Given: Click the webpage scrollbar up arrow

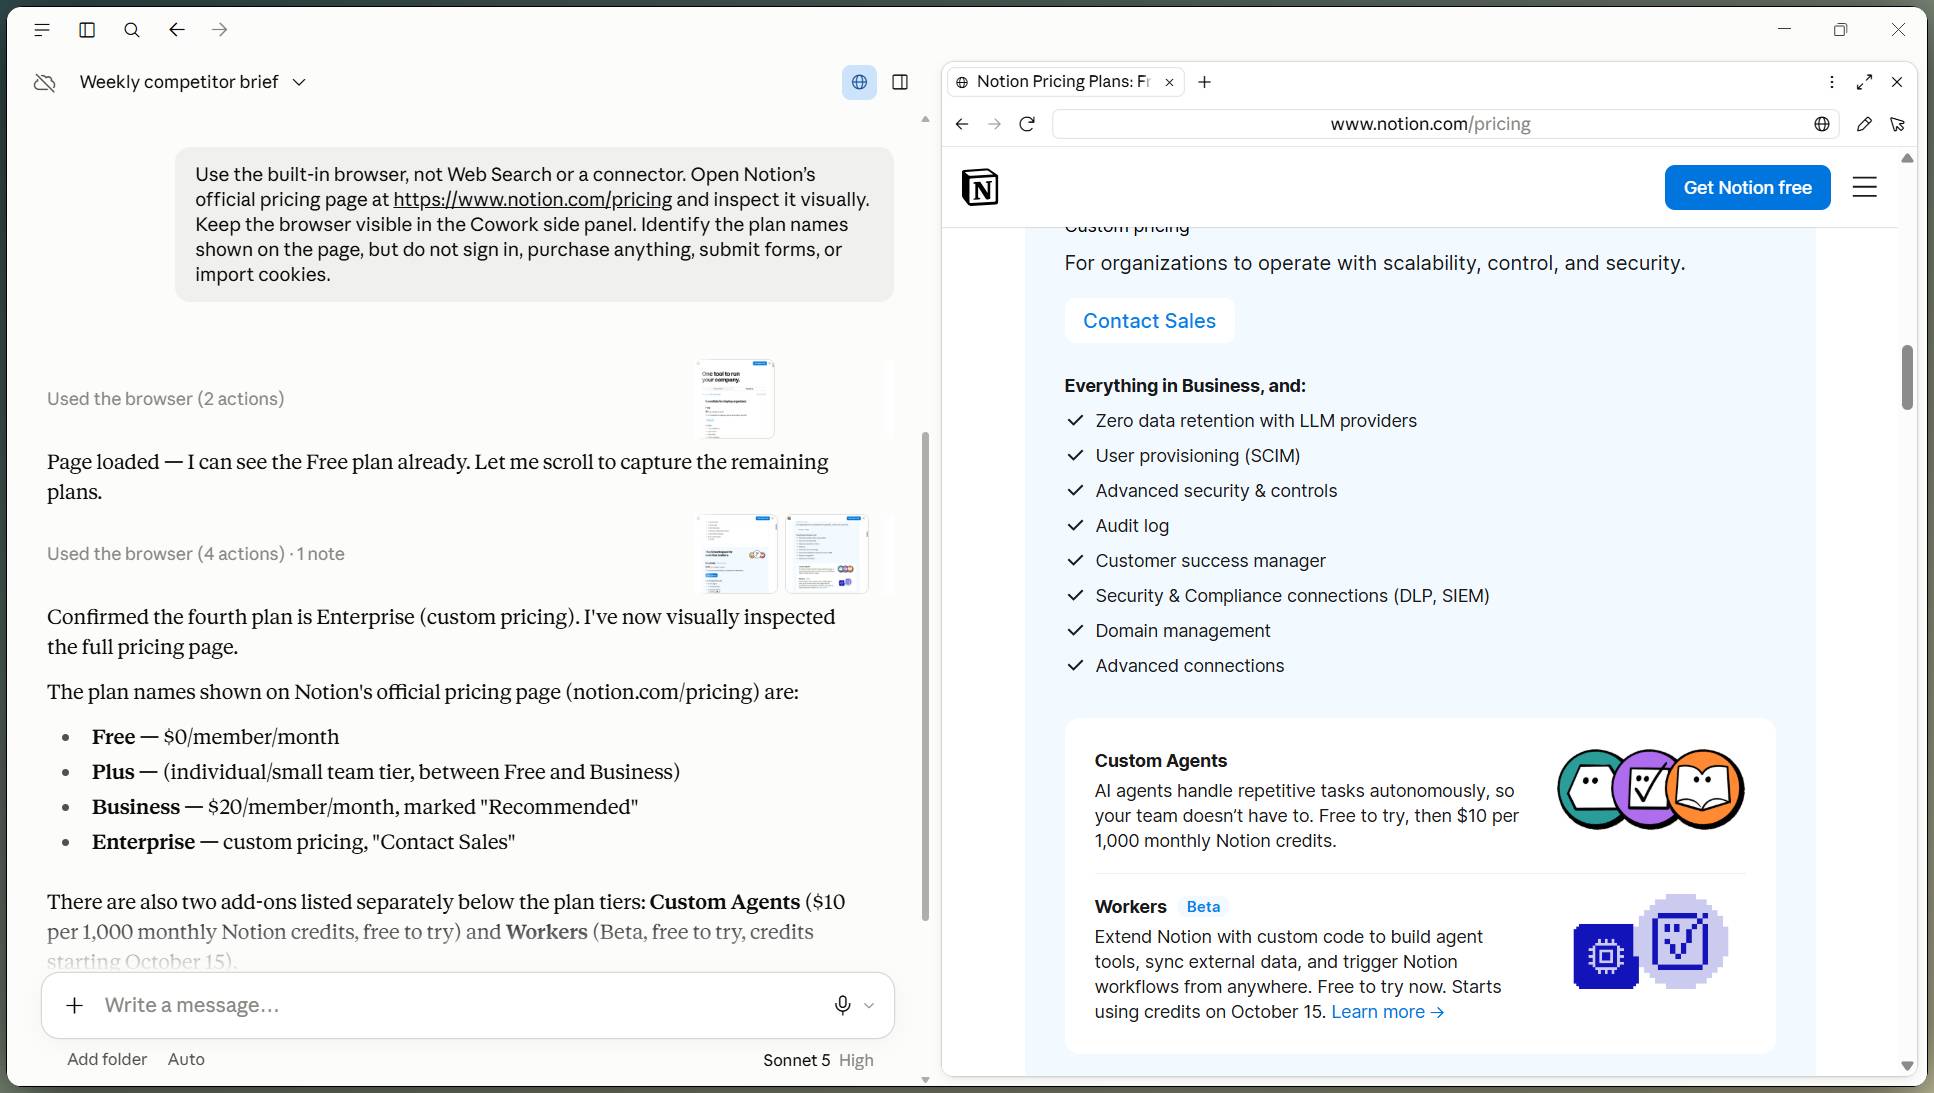Looking at the screenshot, I should [x=1907, y=158].
